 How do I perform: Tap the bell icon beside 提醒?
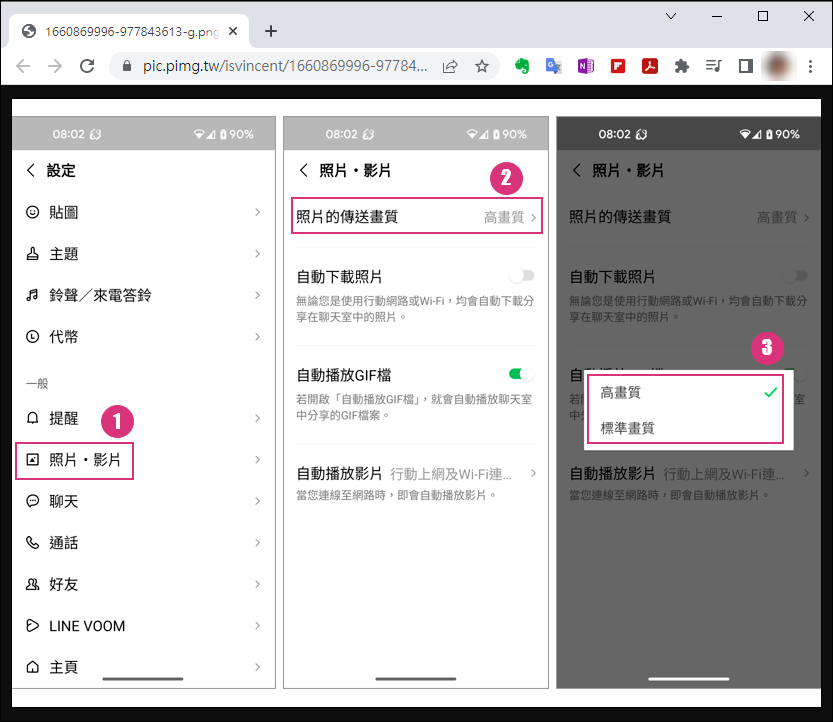32,418
